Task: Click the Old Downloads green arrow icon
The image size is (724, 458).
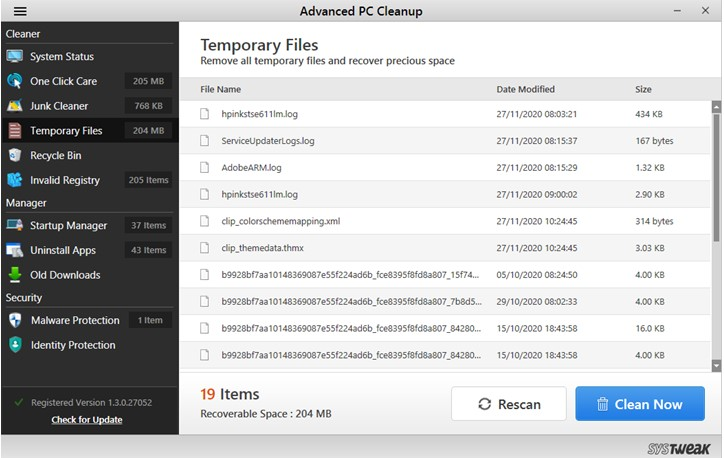Action: pyautogui.click(x=15, y=275)
